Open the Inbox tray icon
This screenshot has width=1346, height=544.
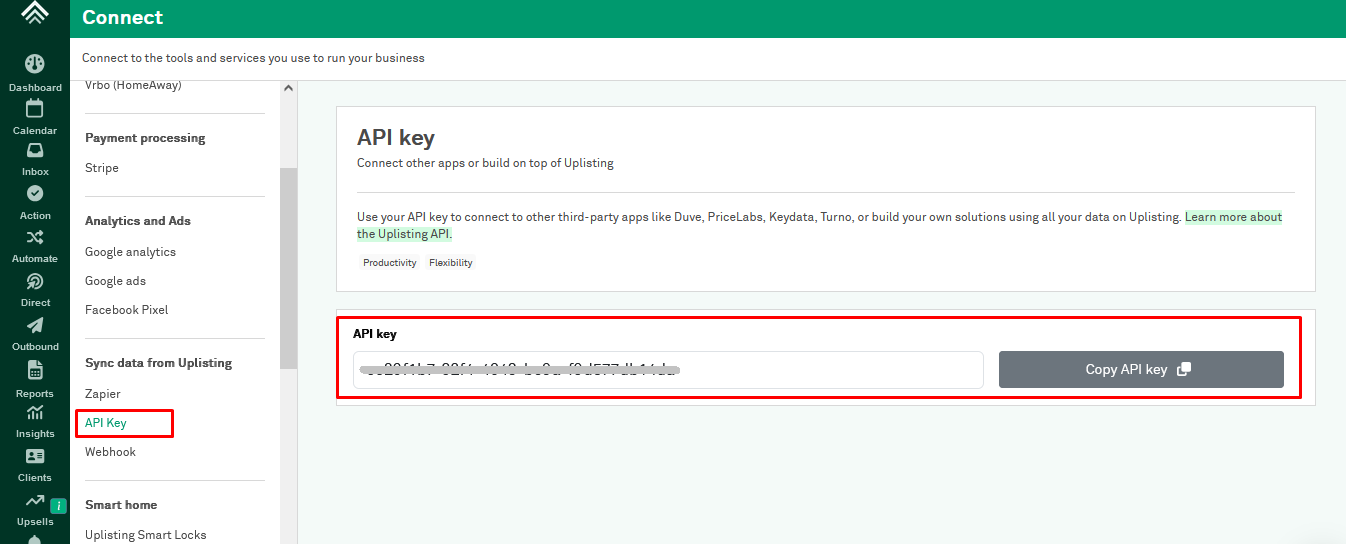pos(35,151)
